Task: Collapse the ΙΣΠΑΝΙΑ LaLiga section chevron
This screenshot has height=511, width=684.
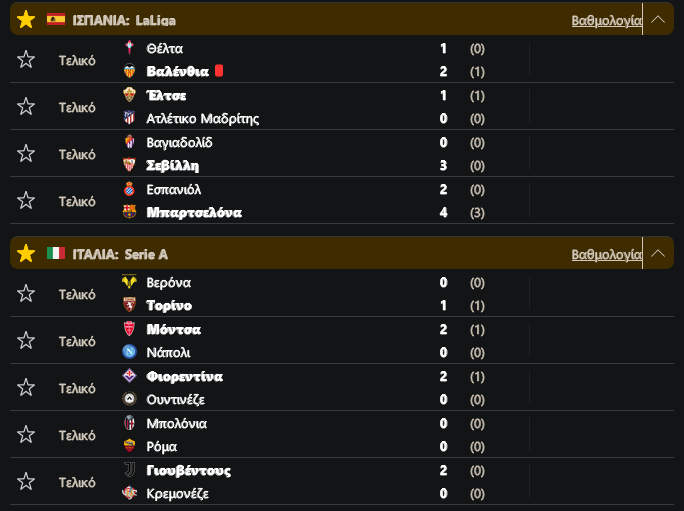Action: pyautogui.click(x=658, y=19)
